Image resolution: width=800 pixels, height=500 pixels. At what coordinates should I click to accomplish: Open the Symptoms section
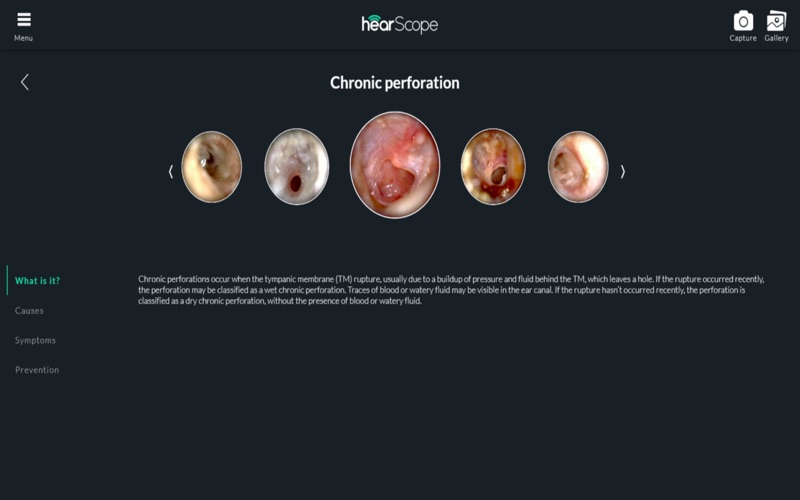[x=35, y=340]
